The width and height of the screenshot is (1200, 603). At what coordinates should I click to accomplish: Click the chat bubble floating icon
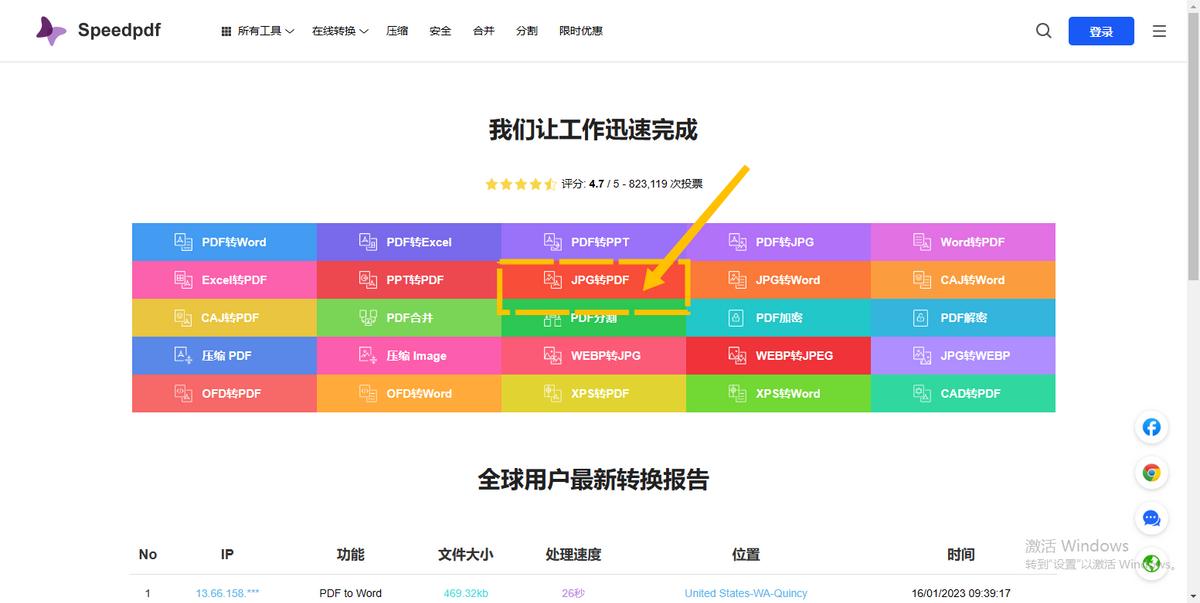click(x=1151, y=519)
